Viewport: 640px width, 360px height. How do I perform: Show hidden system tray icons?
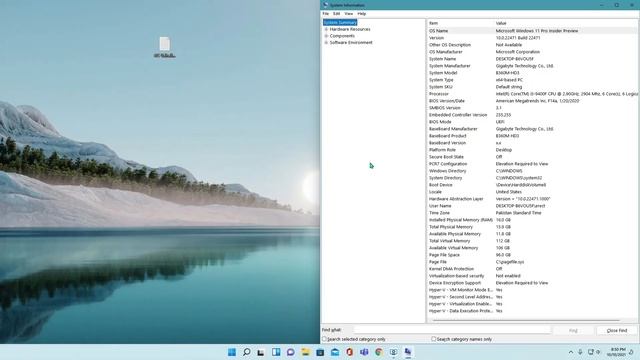tap(571, 352)
